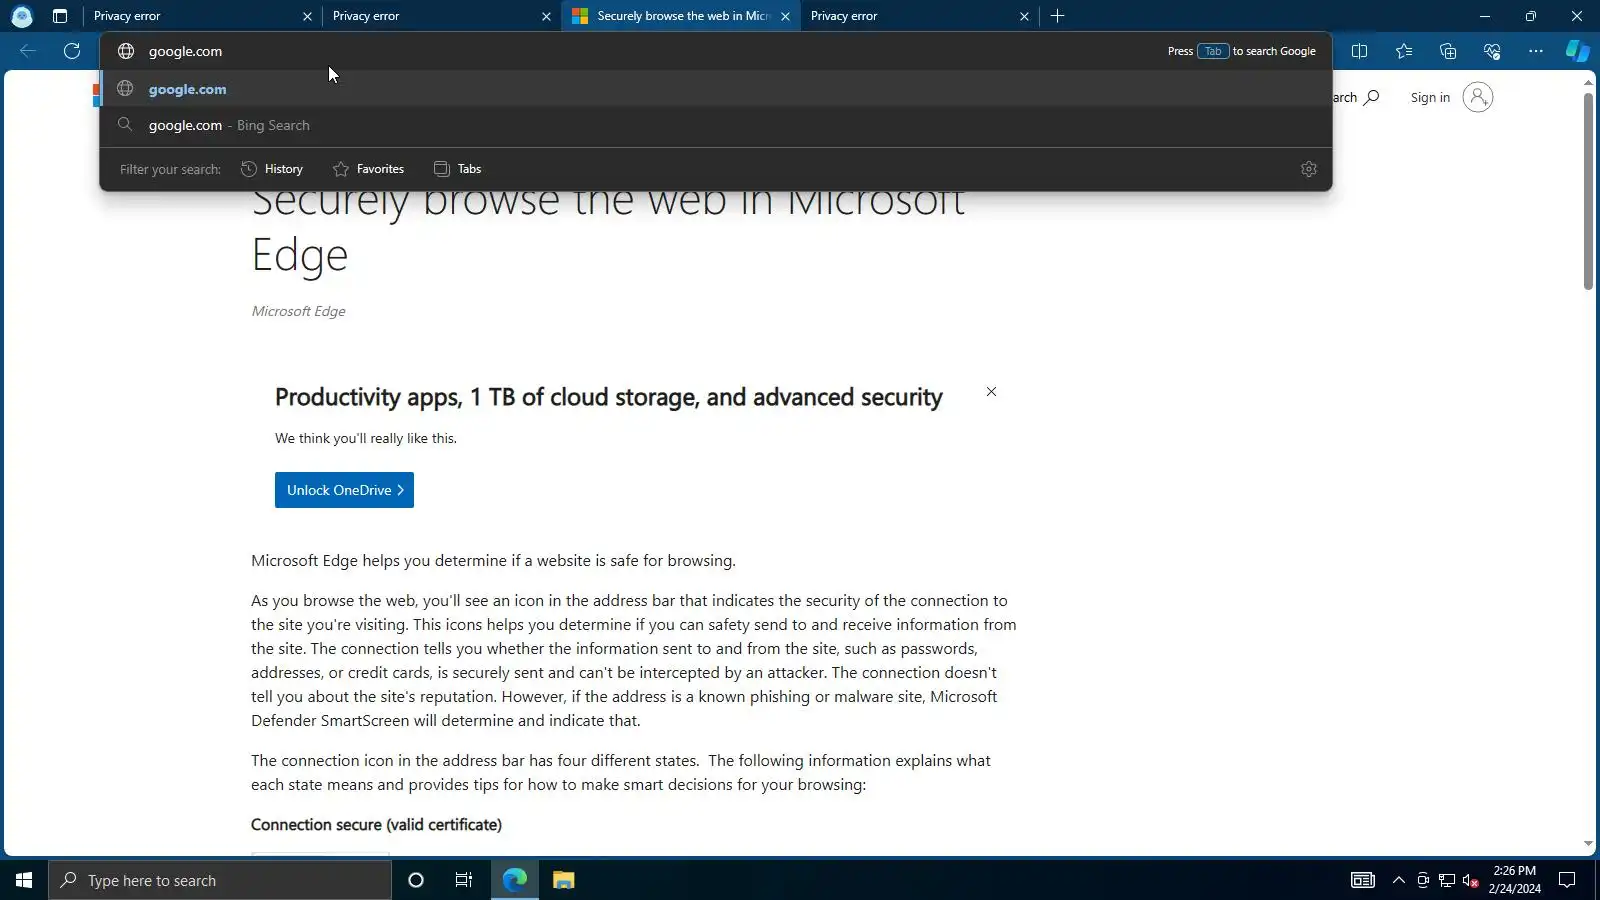Open the taskbar clock showing 2:26 PM

[x=1514, y=880]
